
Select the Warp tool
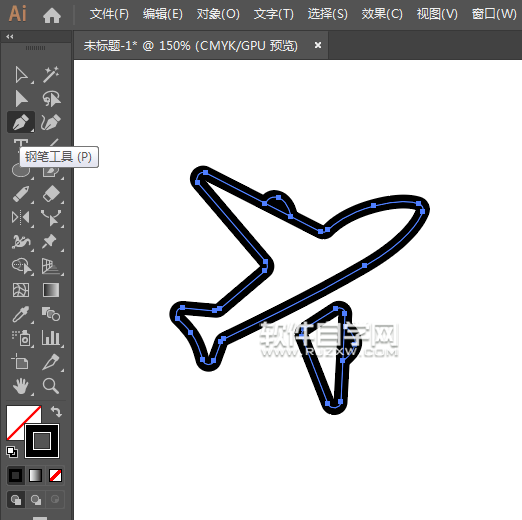tap(21, 242)
